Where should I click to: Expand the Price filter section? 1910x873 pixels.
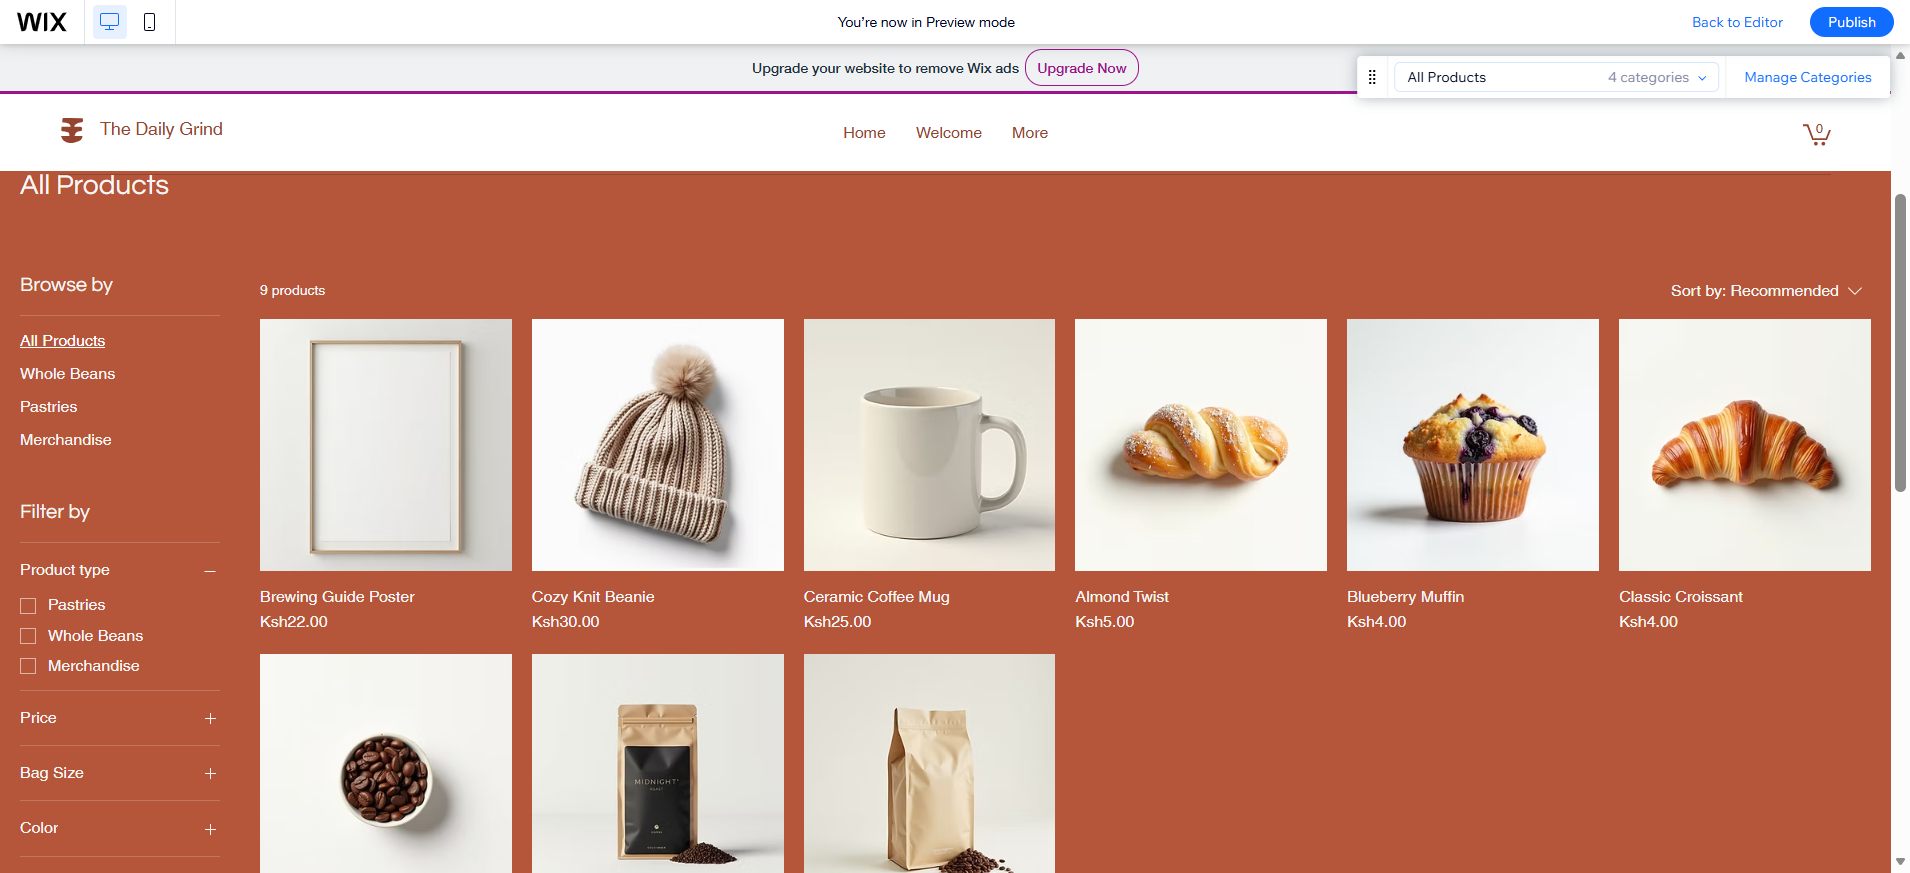coord(210,719)
